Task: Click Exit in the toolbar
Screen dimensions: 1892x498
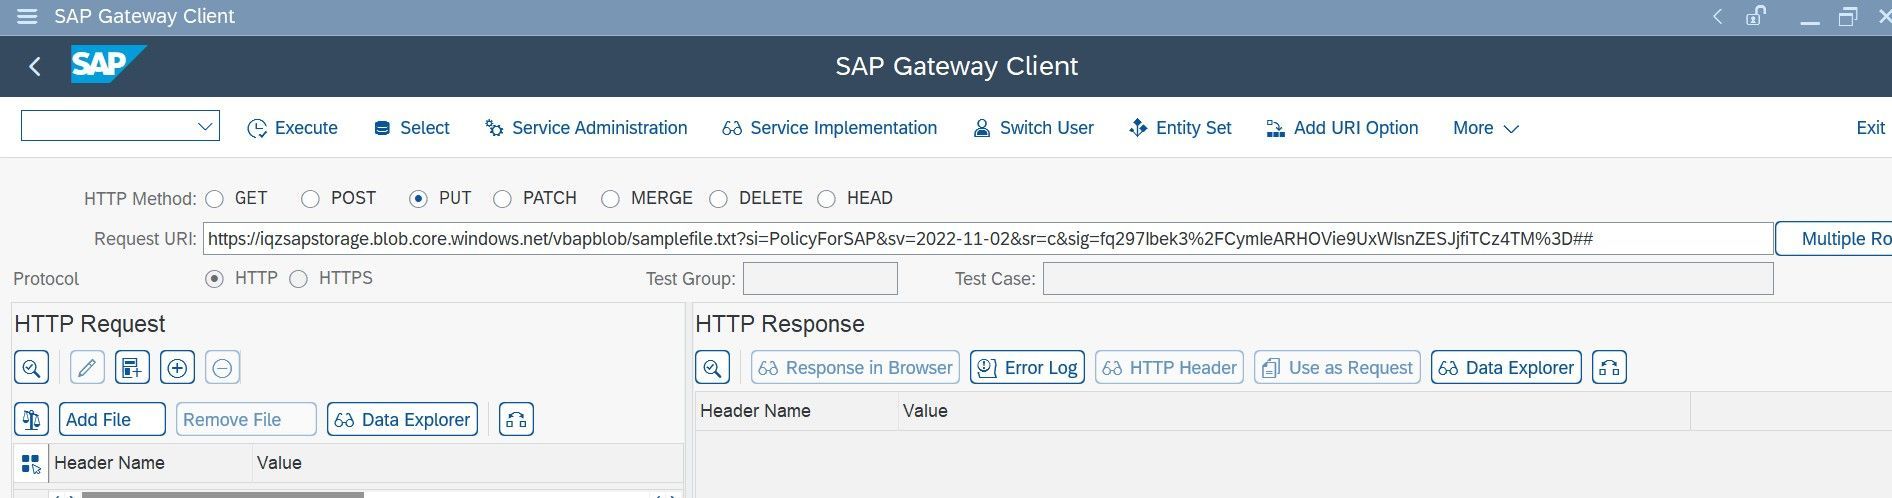Action: [1870, 128]
